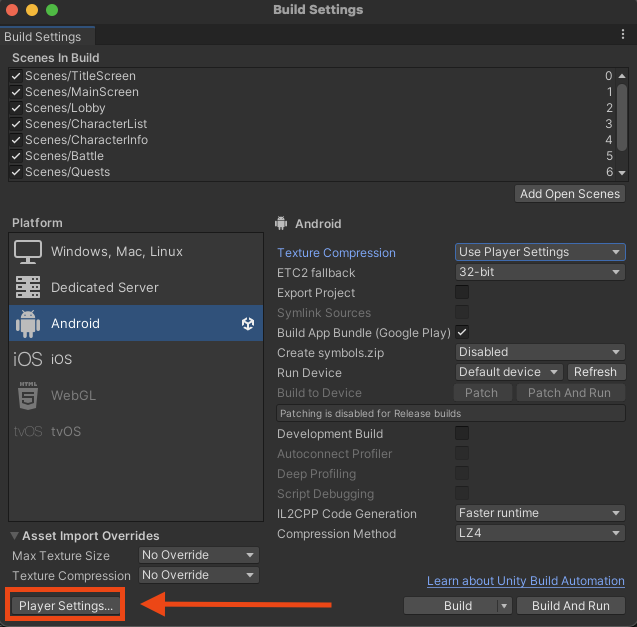Open the Max Texture Size override dropdown

199,555
